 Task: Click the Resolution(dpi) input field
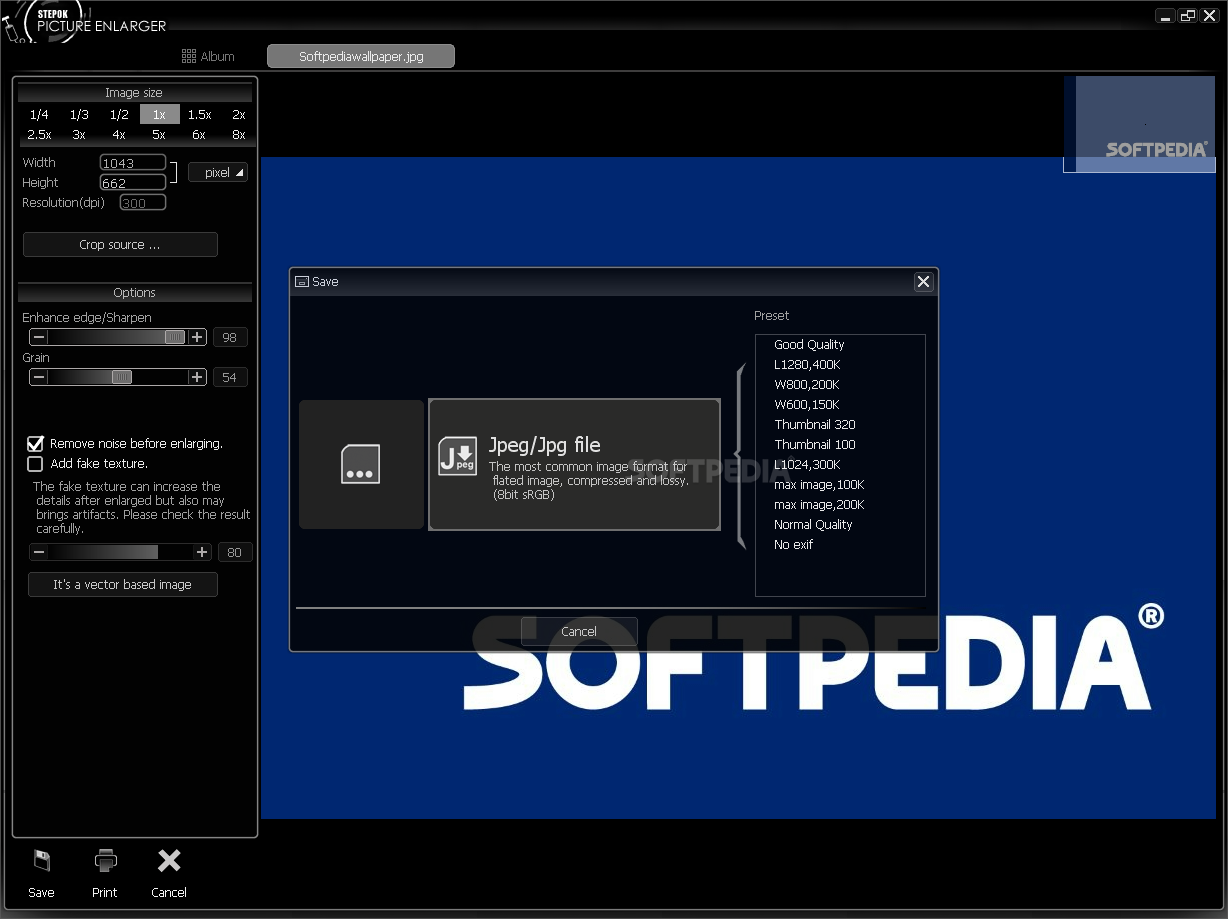(x=143, y=203)
